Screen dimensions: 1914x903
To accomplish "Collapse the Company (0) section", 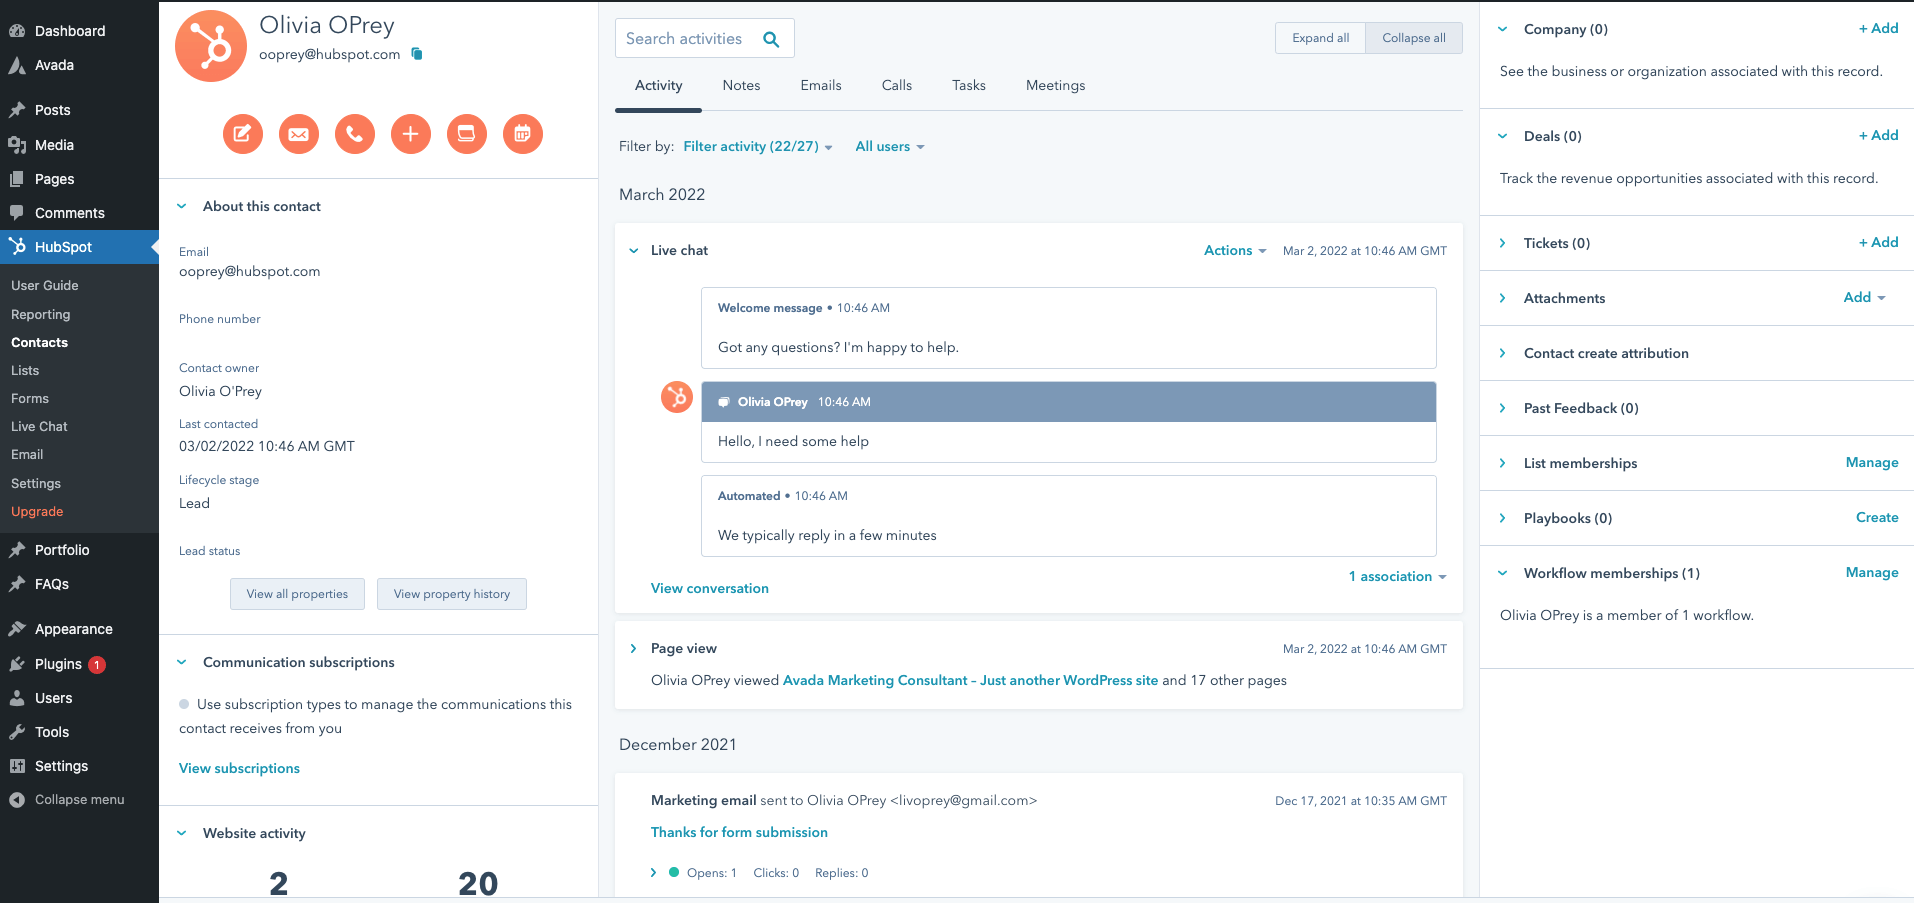I will pyautogui.click(x=1503, y=29).
